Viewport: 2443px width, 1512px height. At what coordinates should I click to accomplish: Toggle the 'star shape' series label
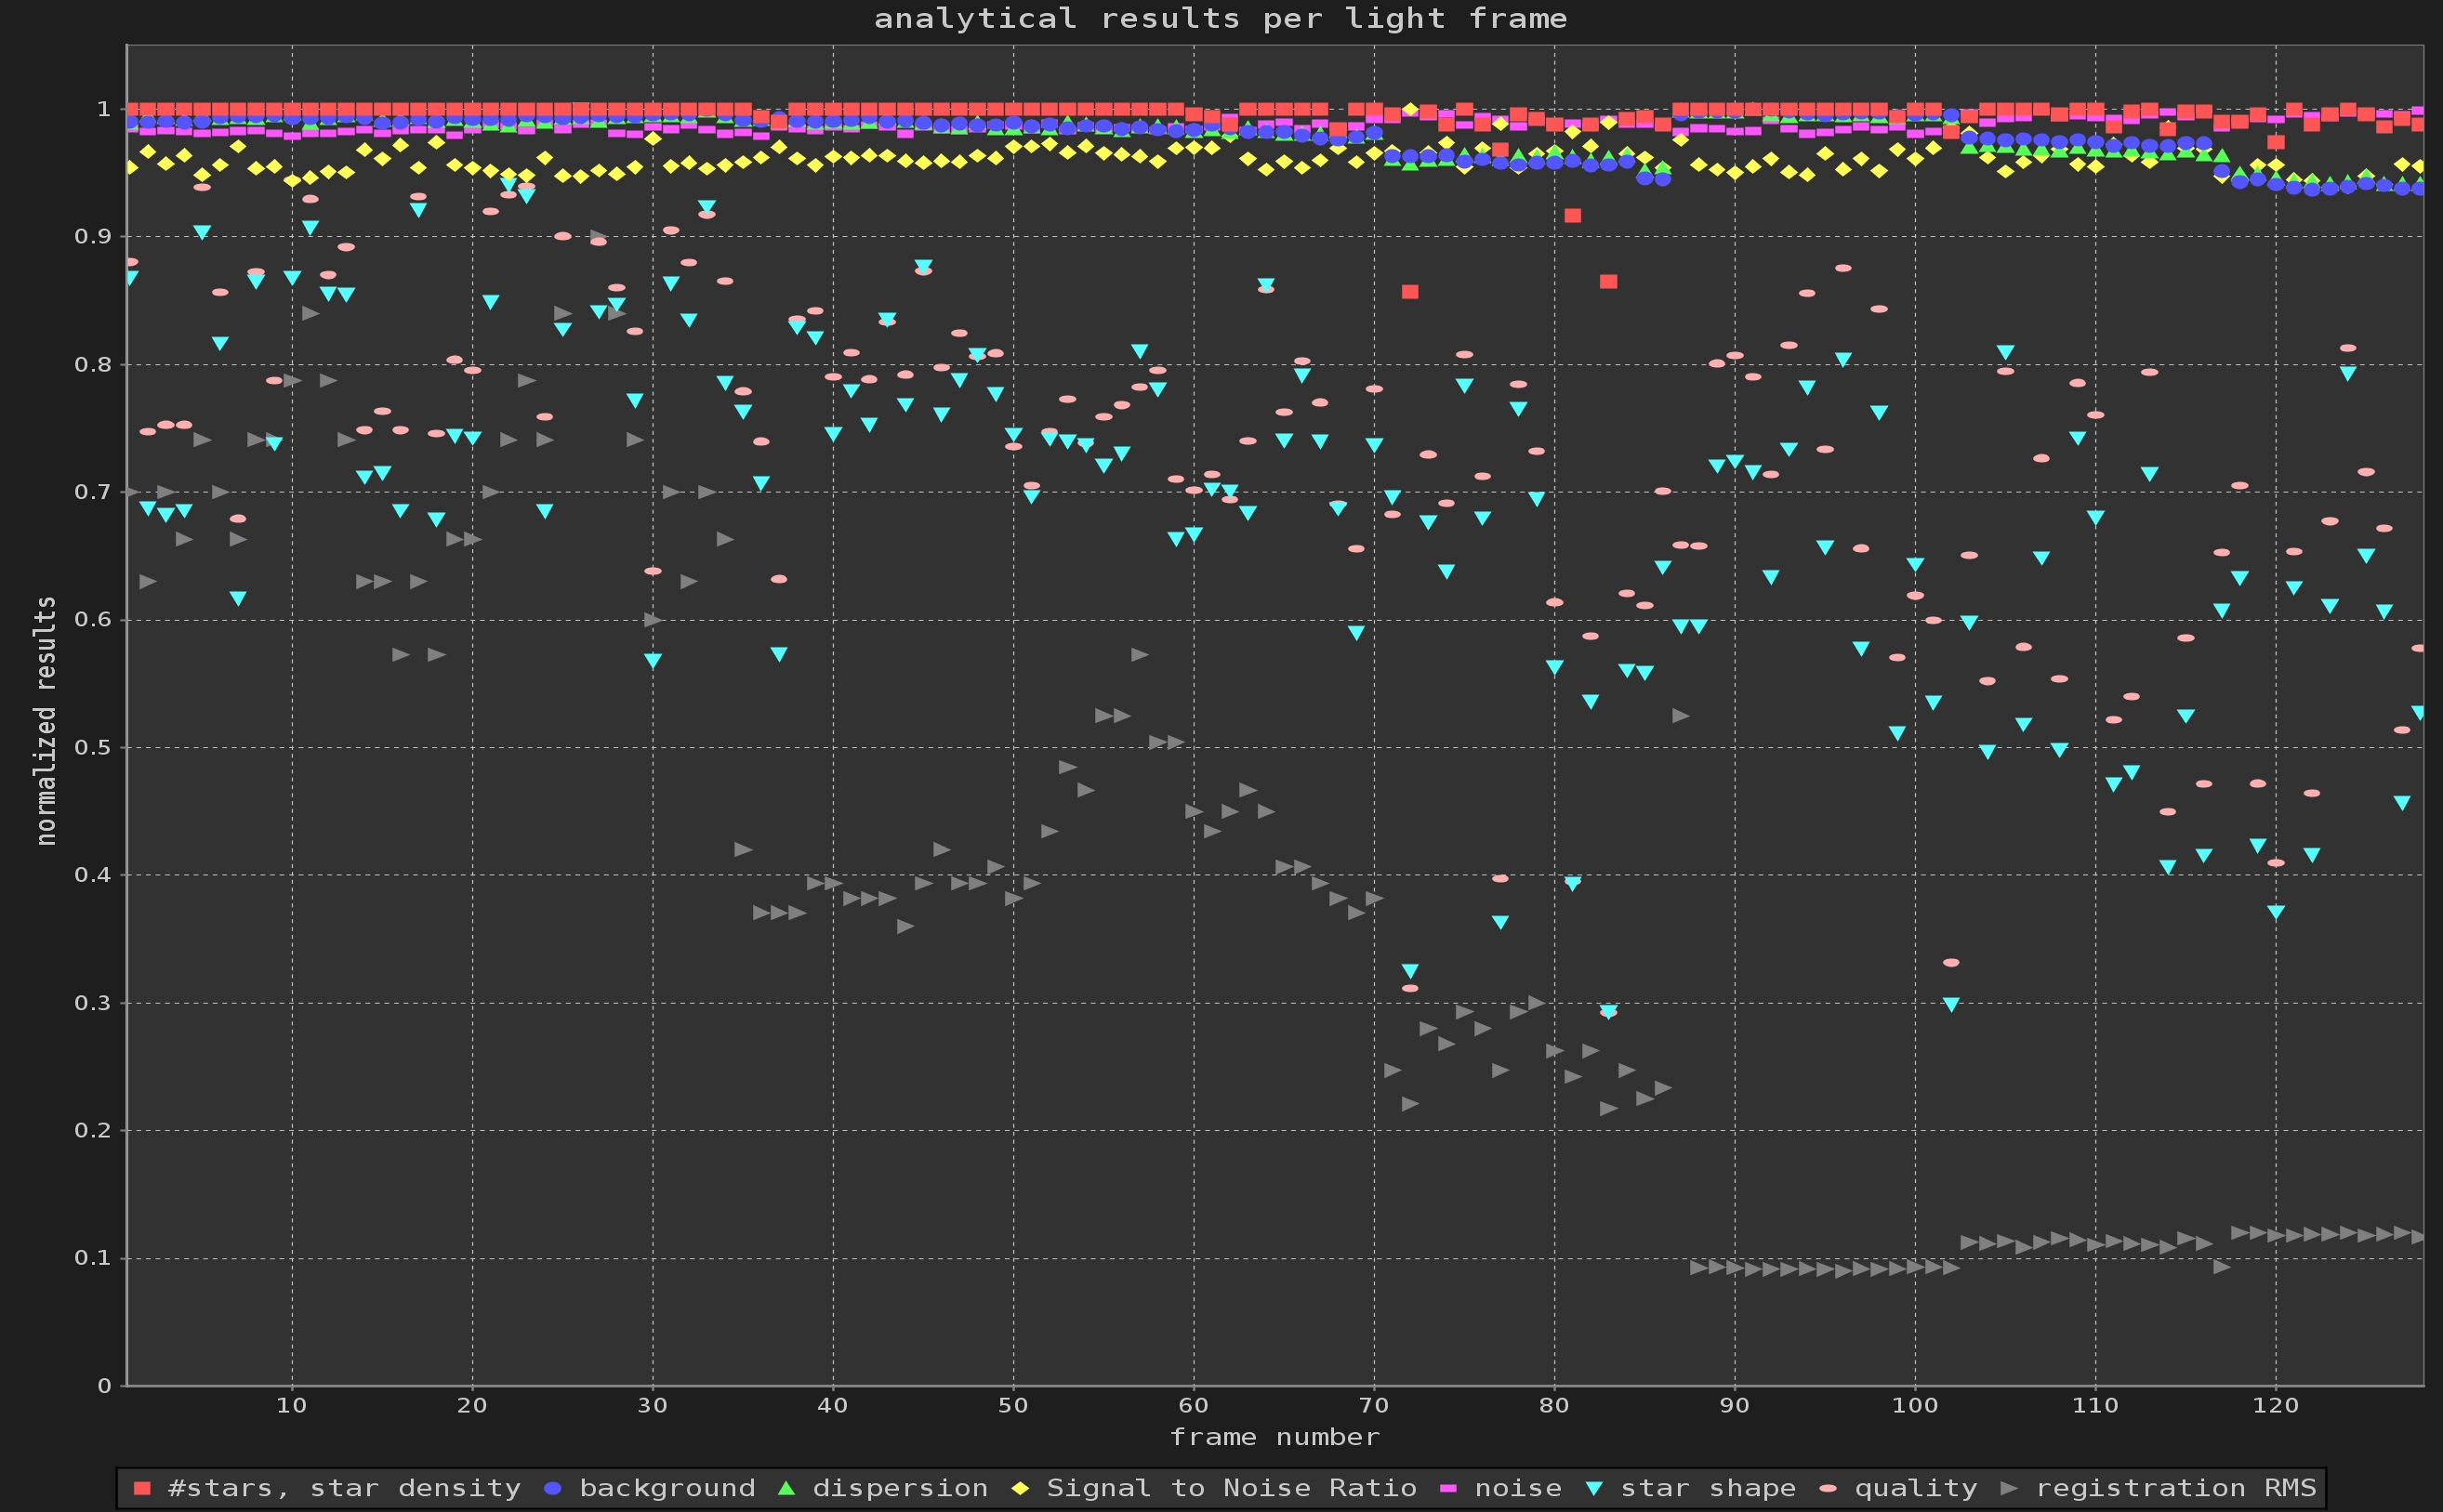tap(1707, 1488)
